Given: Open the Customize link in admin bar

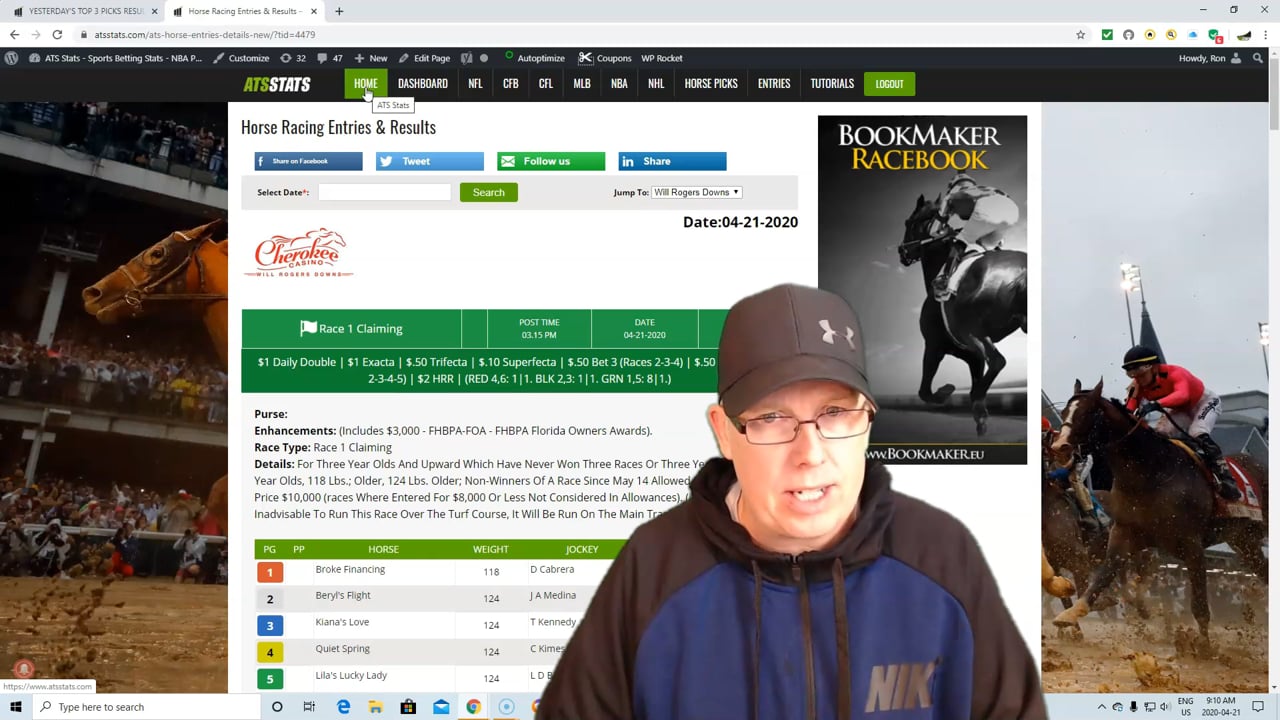Looking at the screenshot, I should click(x=241, y=58).
